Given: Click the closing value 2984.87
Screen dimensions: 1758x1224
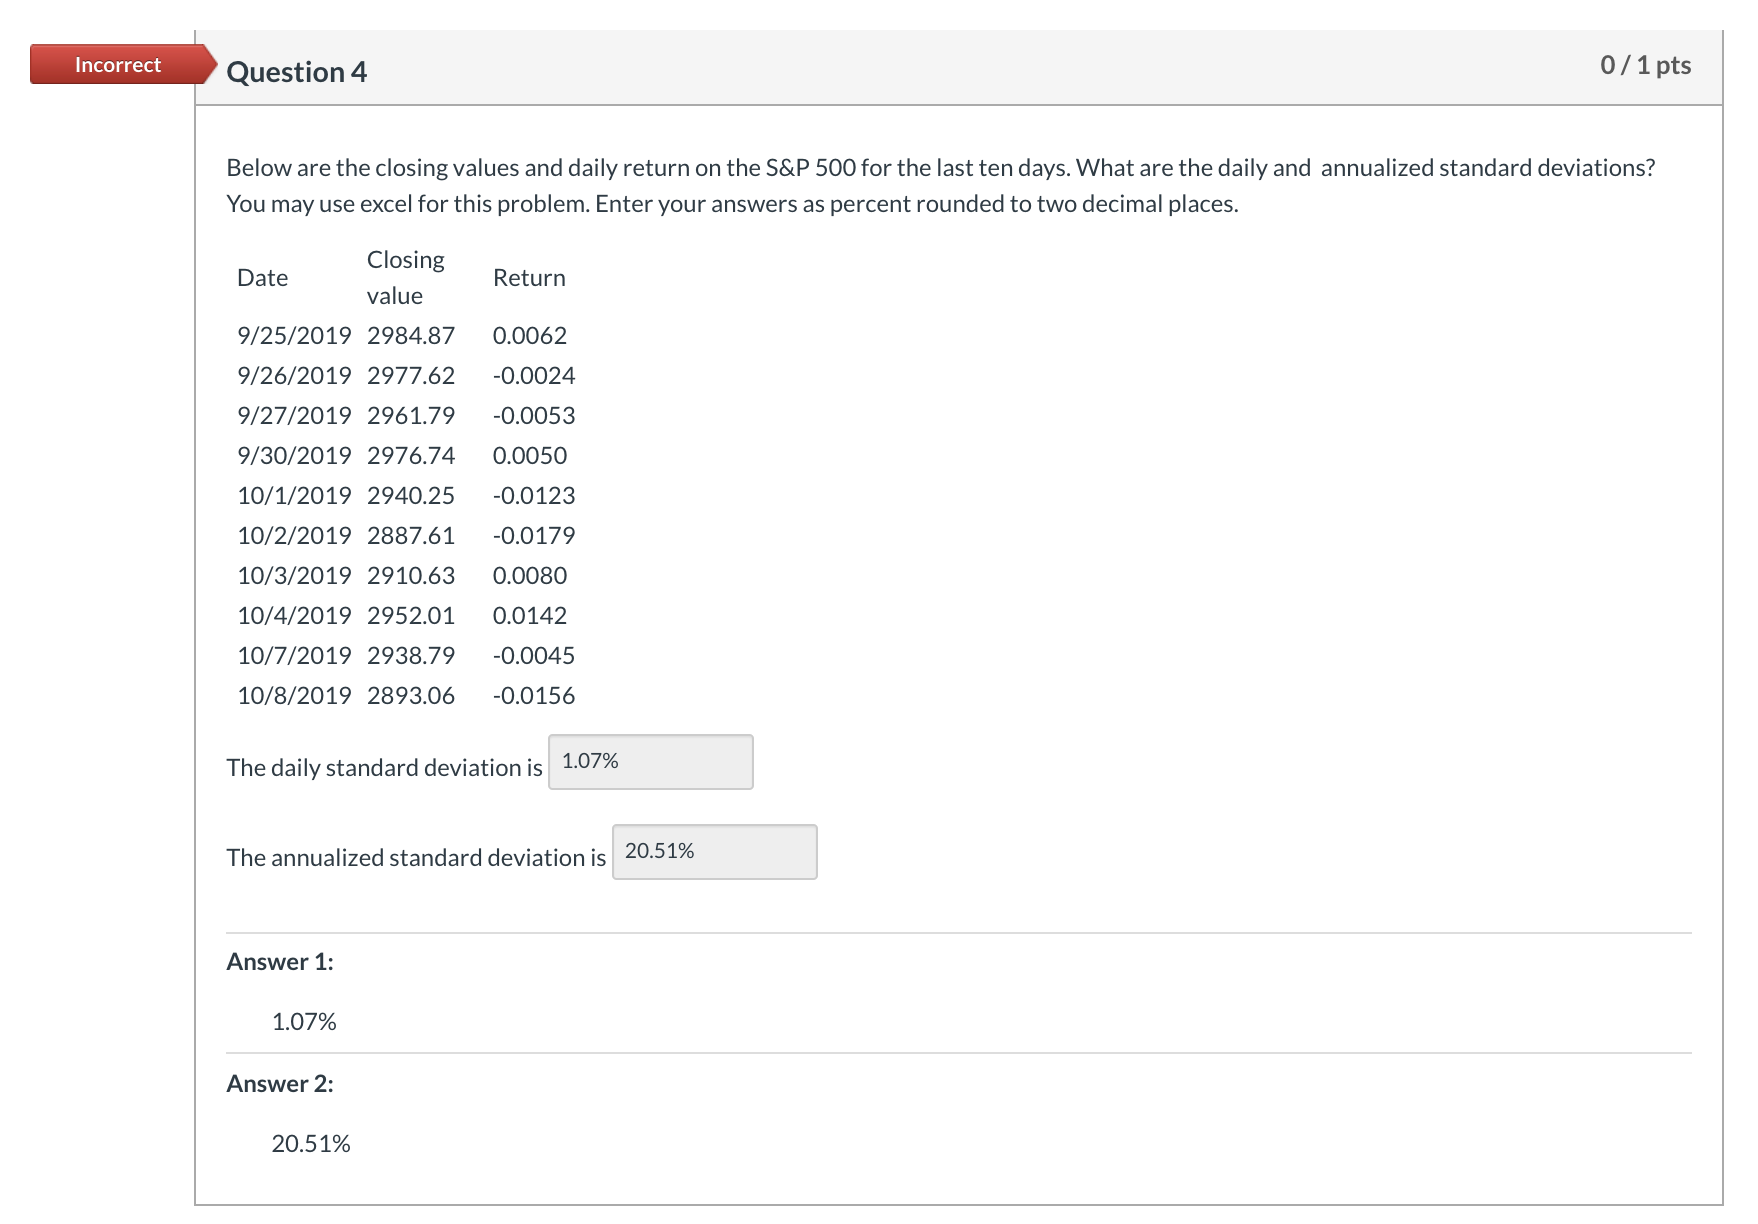Looking at the screenshot, I should pyautogui.click(x=410, y=335).
